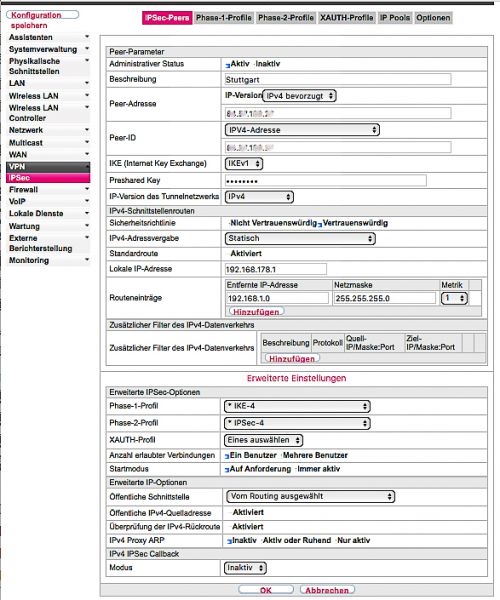Set Startmodus to Auf Anforderung
The height and width of the screenshot is (600, 500).
coord(227,470)
